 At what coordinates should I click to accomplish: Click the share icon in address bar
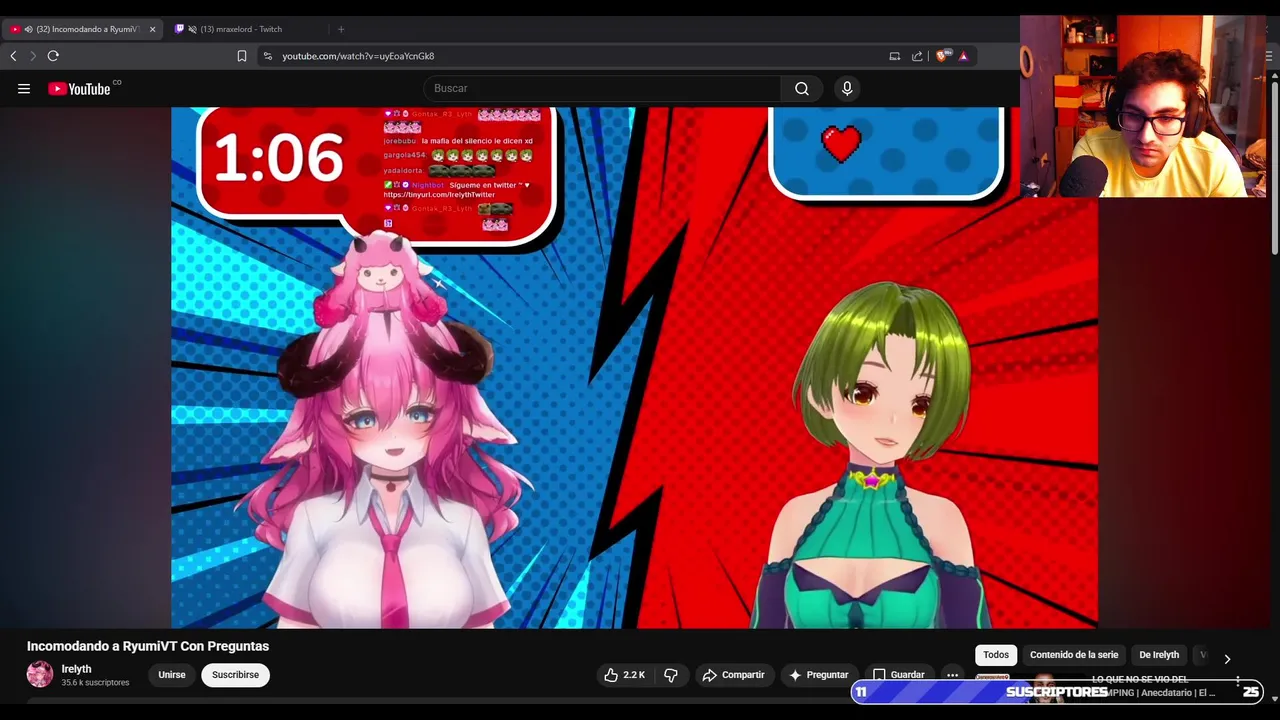point(917,56)
